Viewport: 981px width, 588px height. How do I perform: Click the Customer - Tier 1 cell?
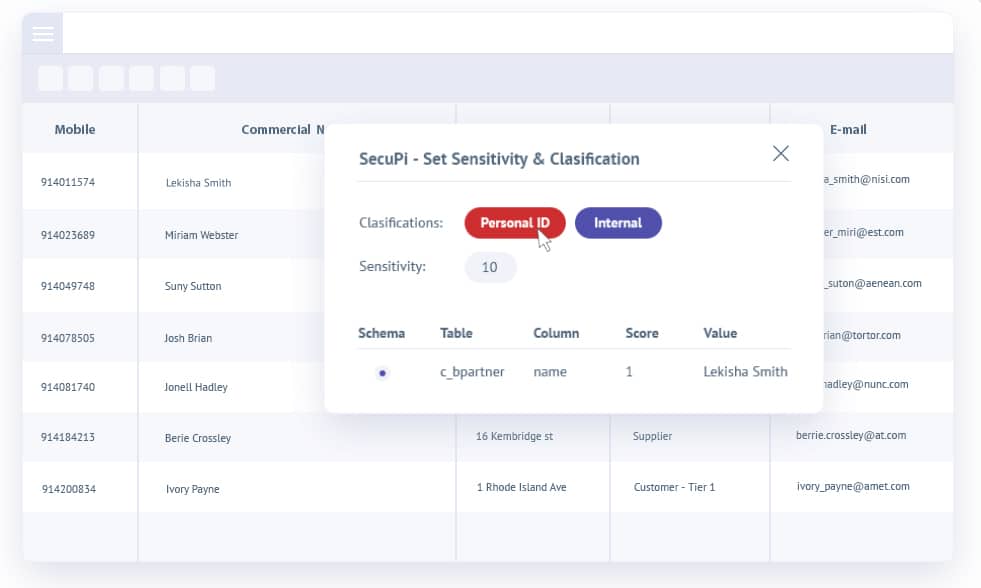(x=674, y=487)
